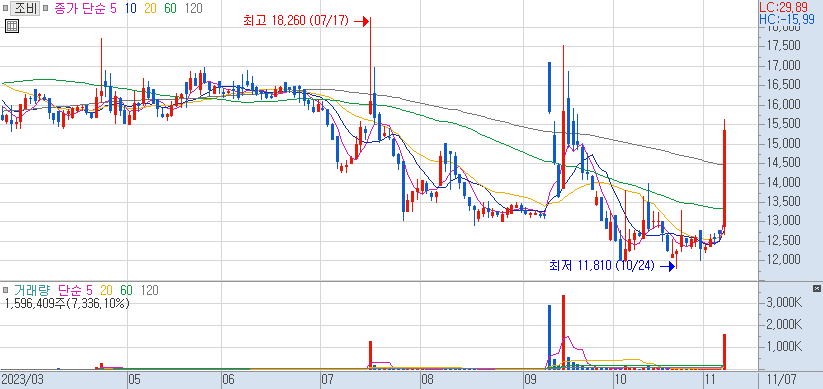
Task: Click the small square before 조비
Action: [5, 8]
